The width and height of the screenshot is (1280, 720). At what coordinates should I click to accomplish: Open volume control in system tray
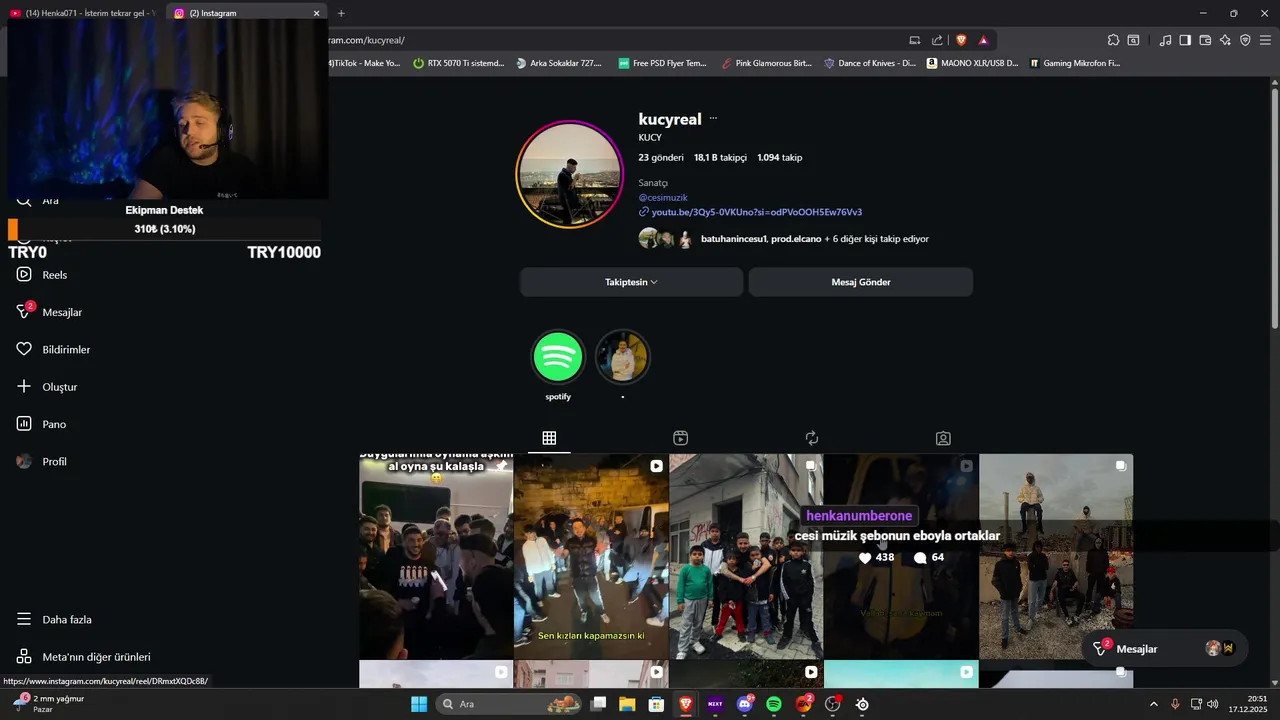point(1213,704)
